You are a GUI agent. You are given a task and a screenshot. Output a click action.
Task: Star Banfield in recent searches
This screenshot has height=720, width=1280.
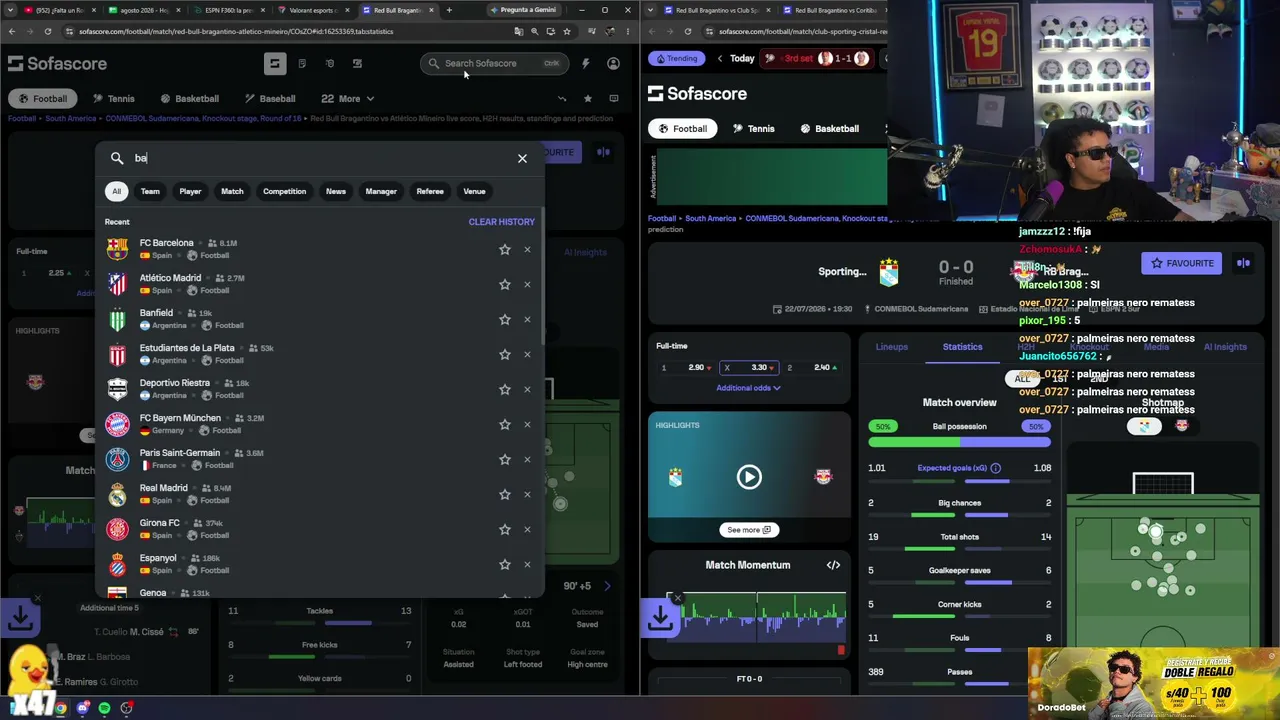click(x=505, y=319)
